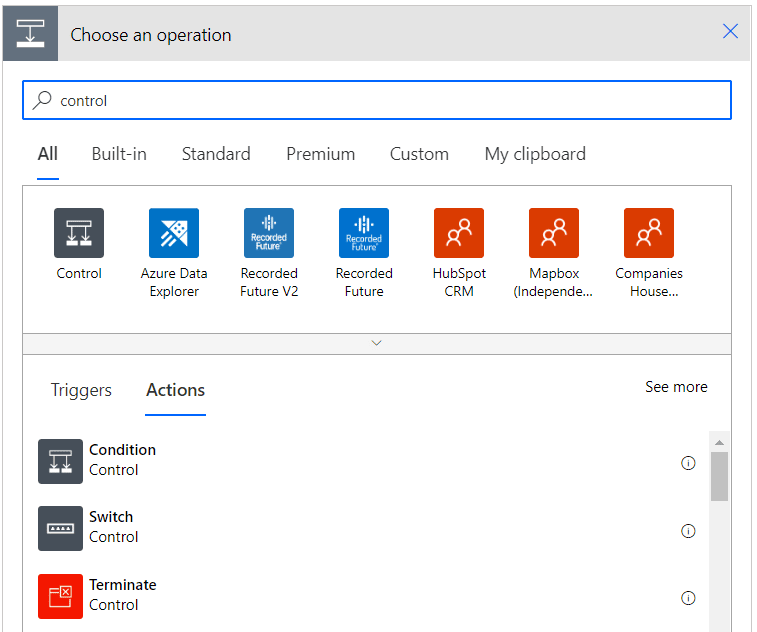Screen dimensions: 757x632
Task: Click the actions list scrollbar thumb
Action: pyautogui.click(x=719, y=476)
